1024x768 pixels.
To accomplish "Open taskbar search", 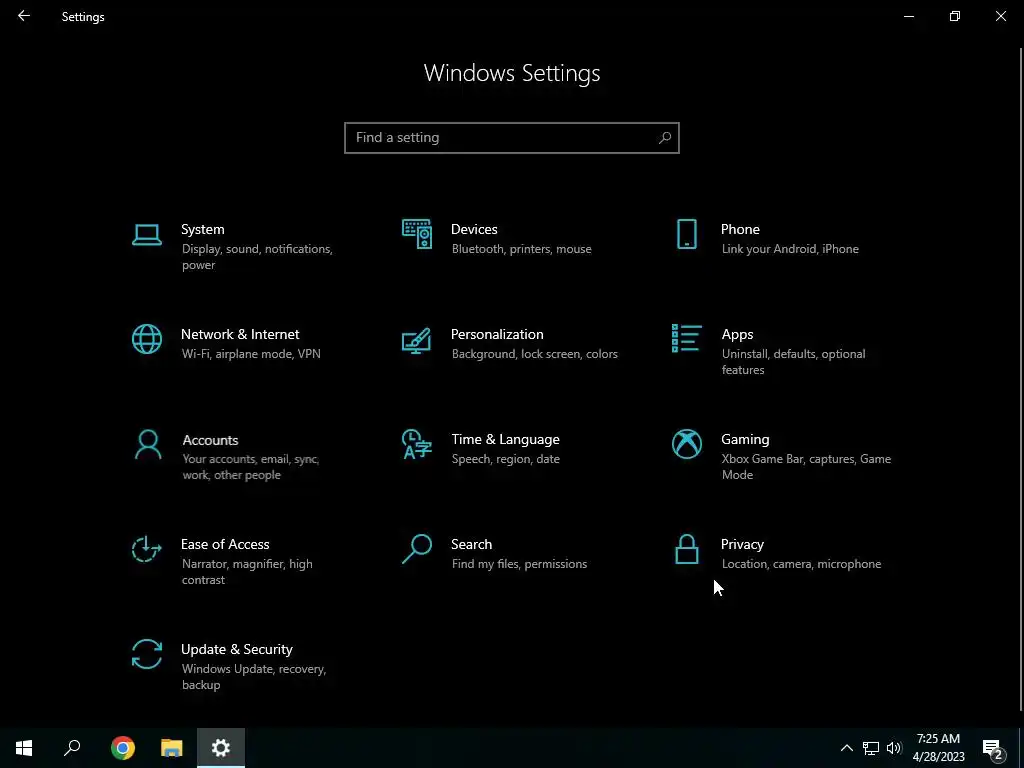I will pyautogui.click(x=72, y=748).
